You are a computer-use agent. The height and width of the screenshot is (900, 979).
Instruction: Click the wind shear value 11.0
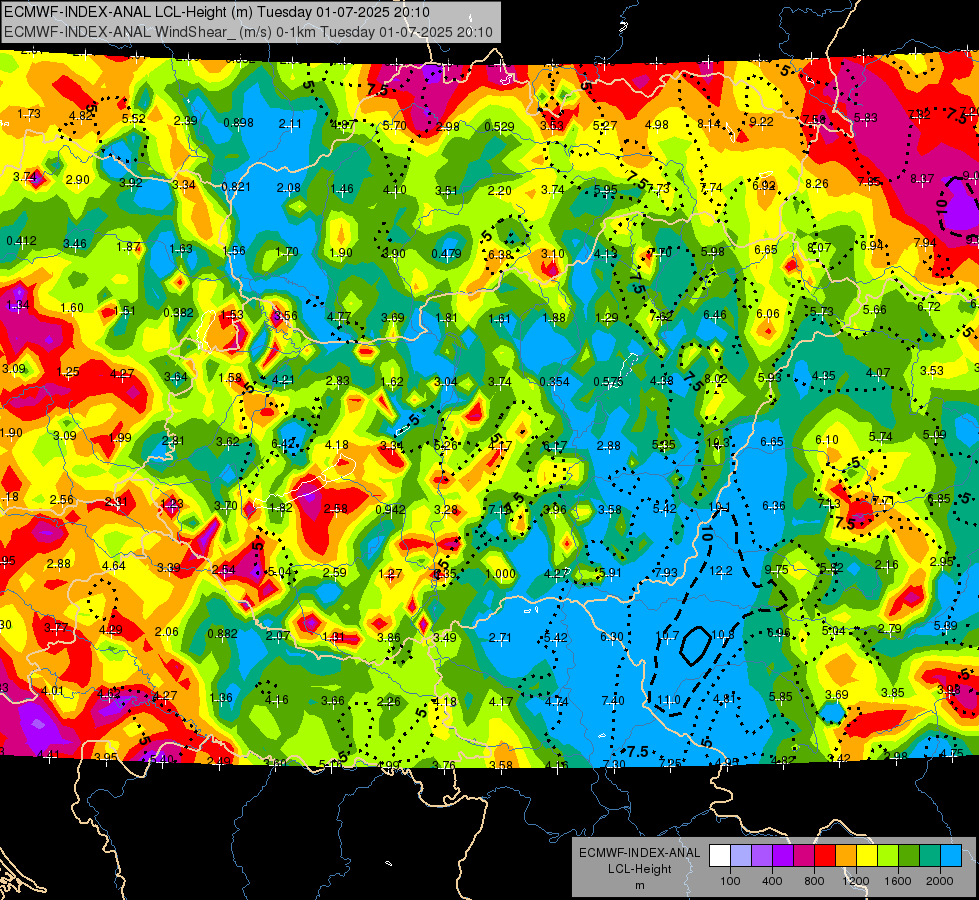click(669, 700)
